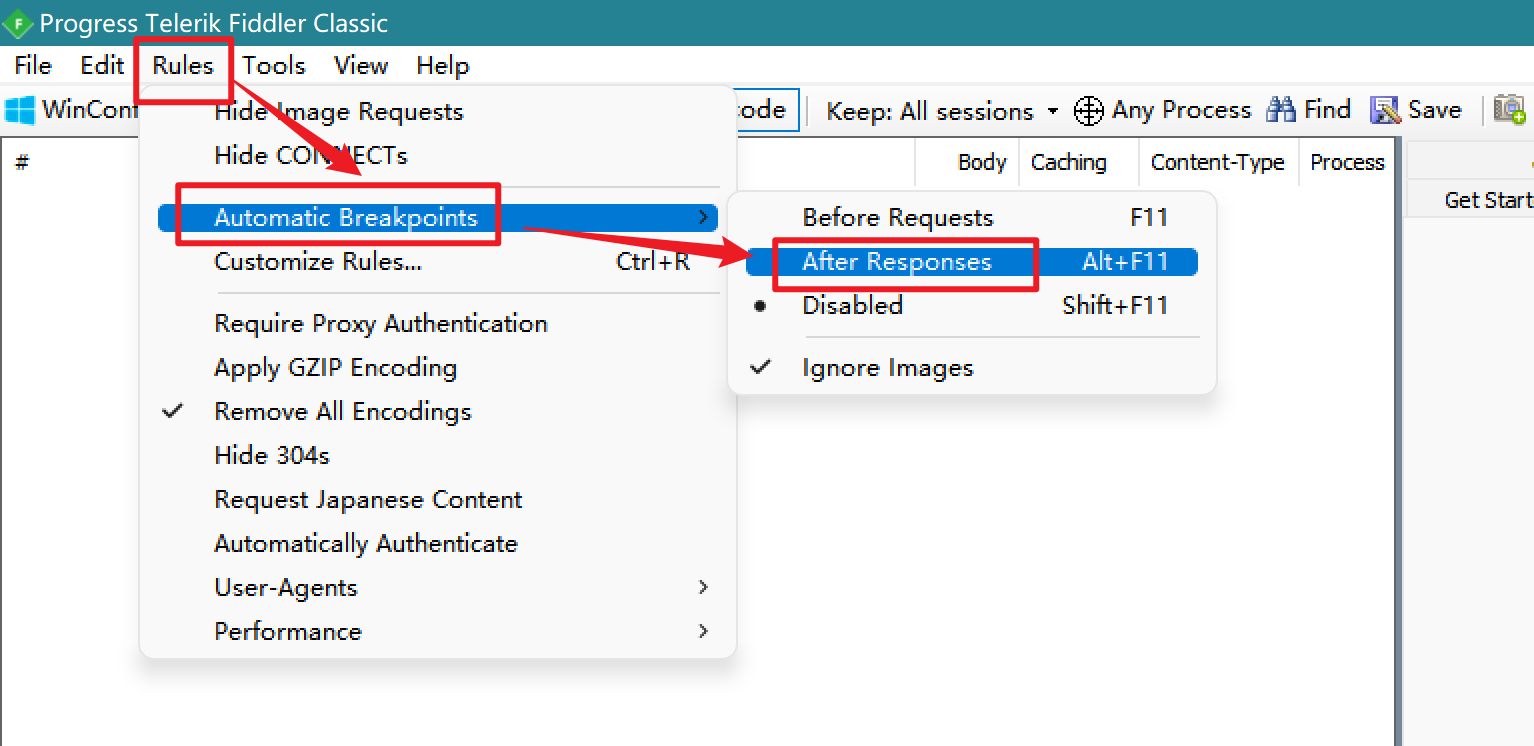Expand the Automatic Breakpoints submenu
Viewport: 1534px width, 746px height.
coord(438,217)
